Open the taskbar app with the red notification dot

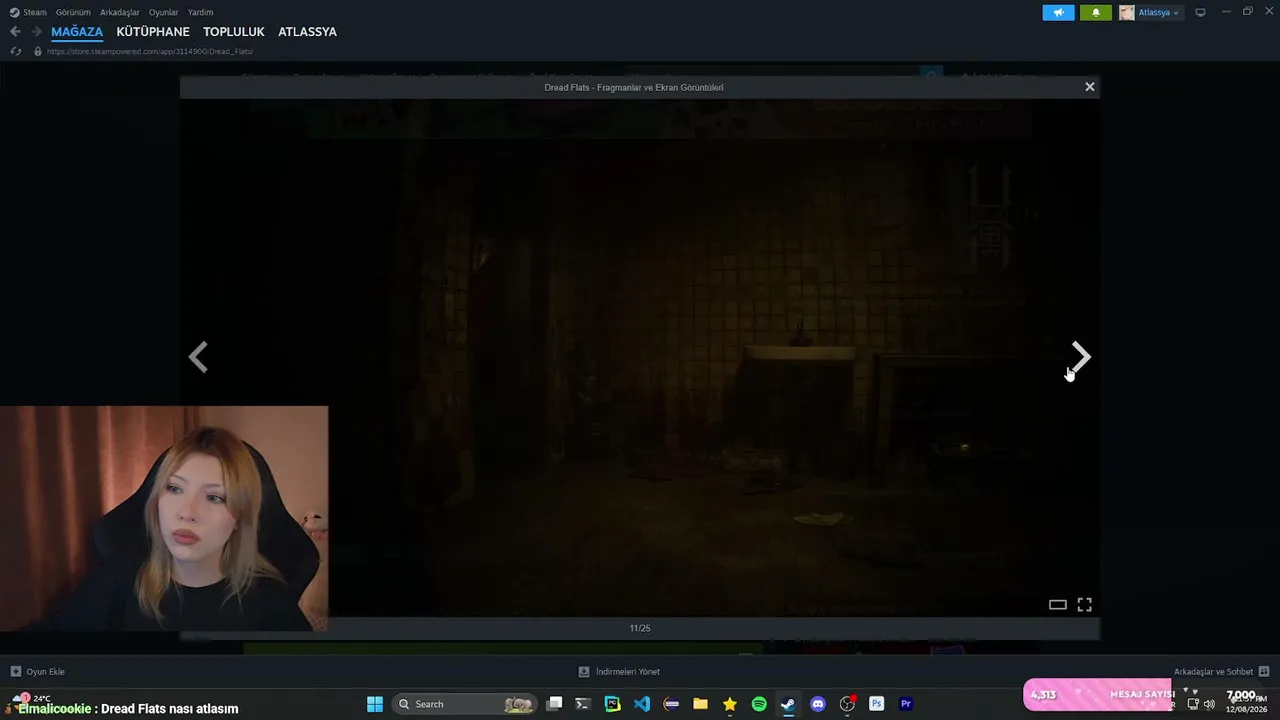tap(848, 704)
